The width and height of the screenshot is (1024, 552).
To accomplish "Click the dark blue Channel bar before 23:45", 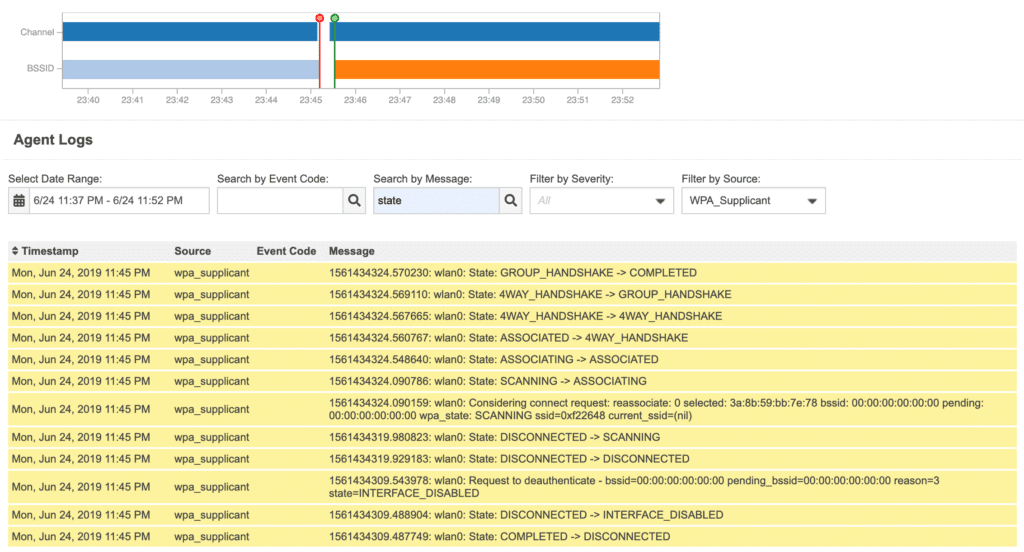I will click(190, 31).
